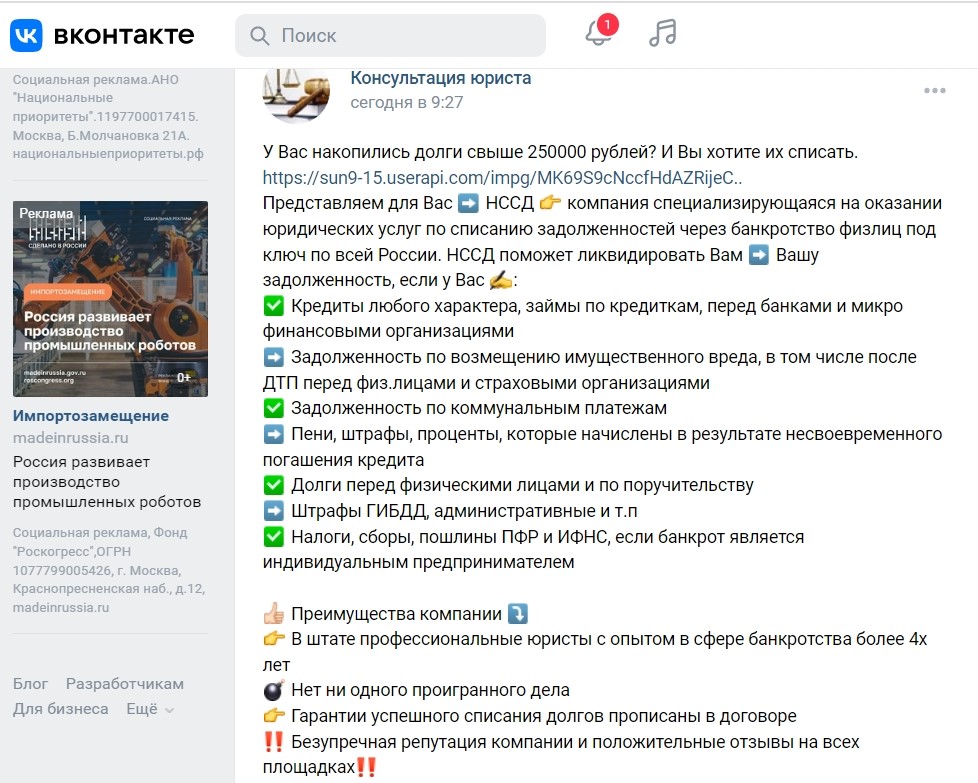Click the Консультация юриста avatar image
Viewport: 978px width, 783px height.
coord(296,94)
